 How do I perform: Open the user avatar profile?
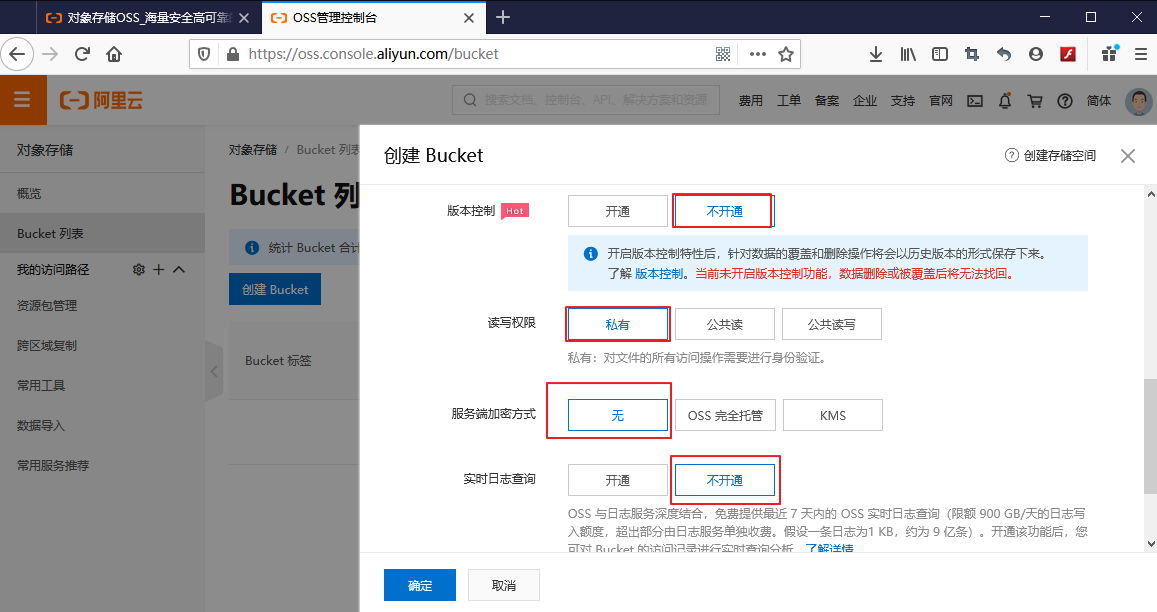pos(1139,101)
